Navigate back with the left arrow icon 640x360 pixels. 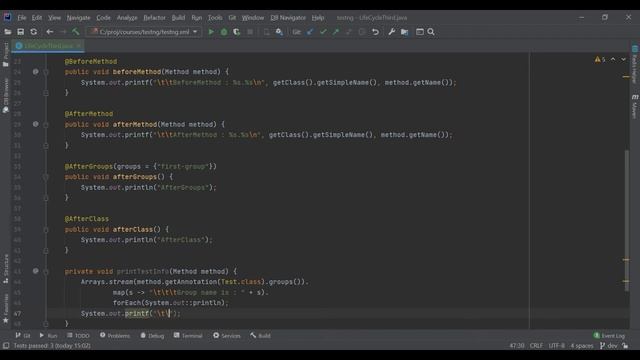pyautogui.click(x=50, y=32)
